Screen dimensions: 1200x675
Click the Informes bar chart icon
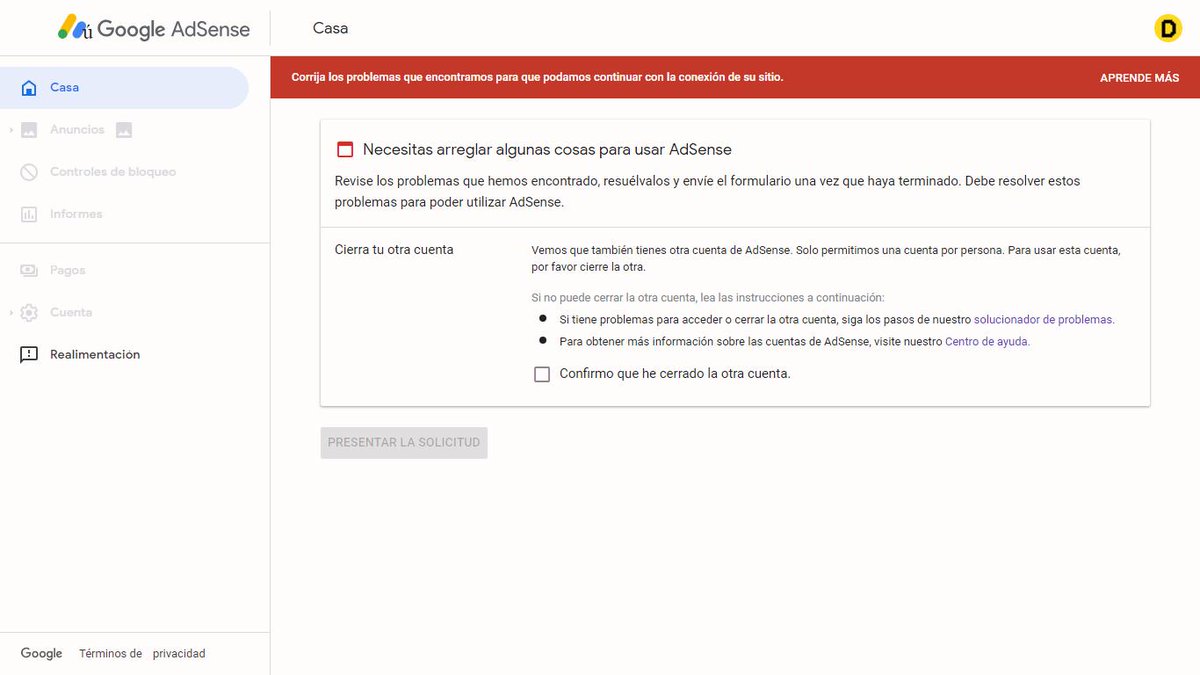click(x=29, y=214)
